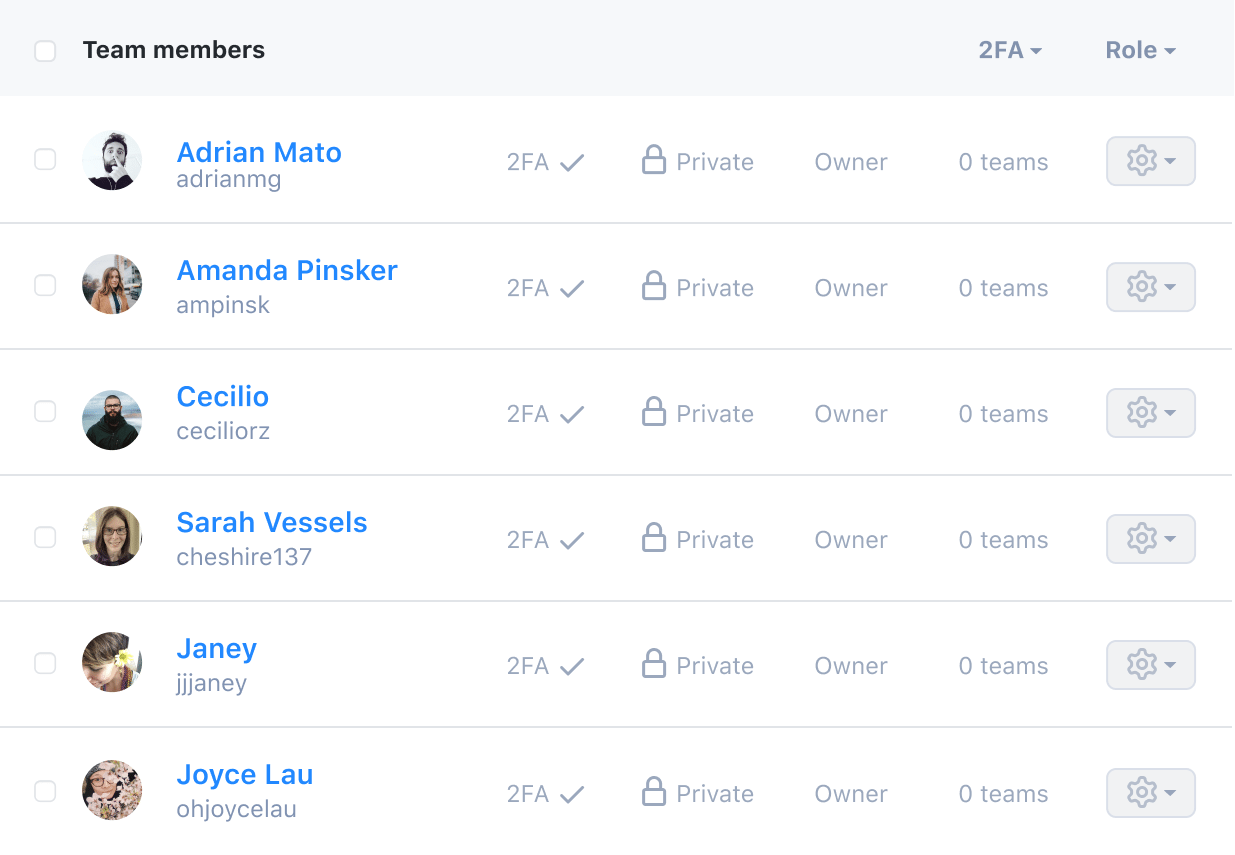
Task: Open gear settings menu for Adrian Mato
Action: 1150,161
